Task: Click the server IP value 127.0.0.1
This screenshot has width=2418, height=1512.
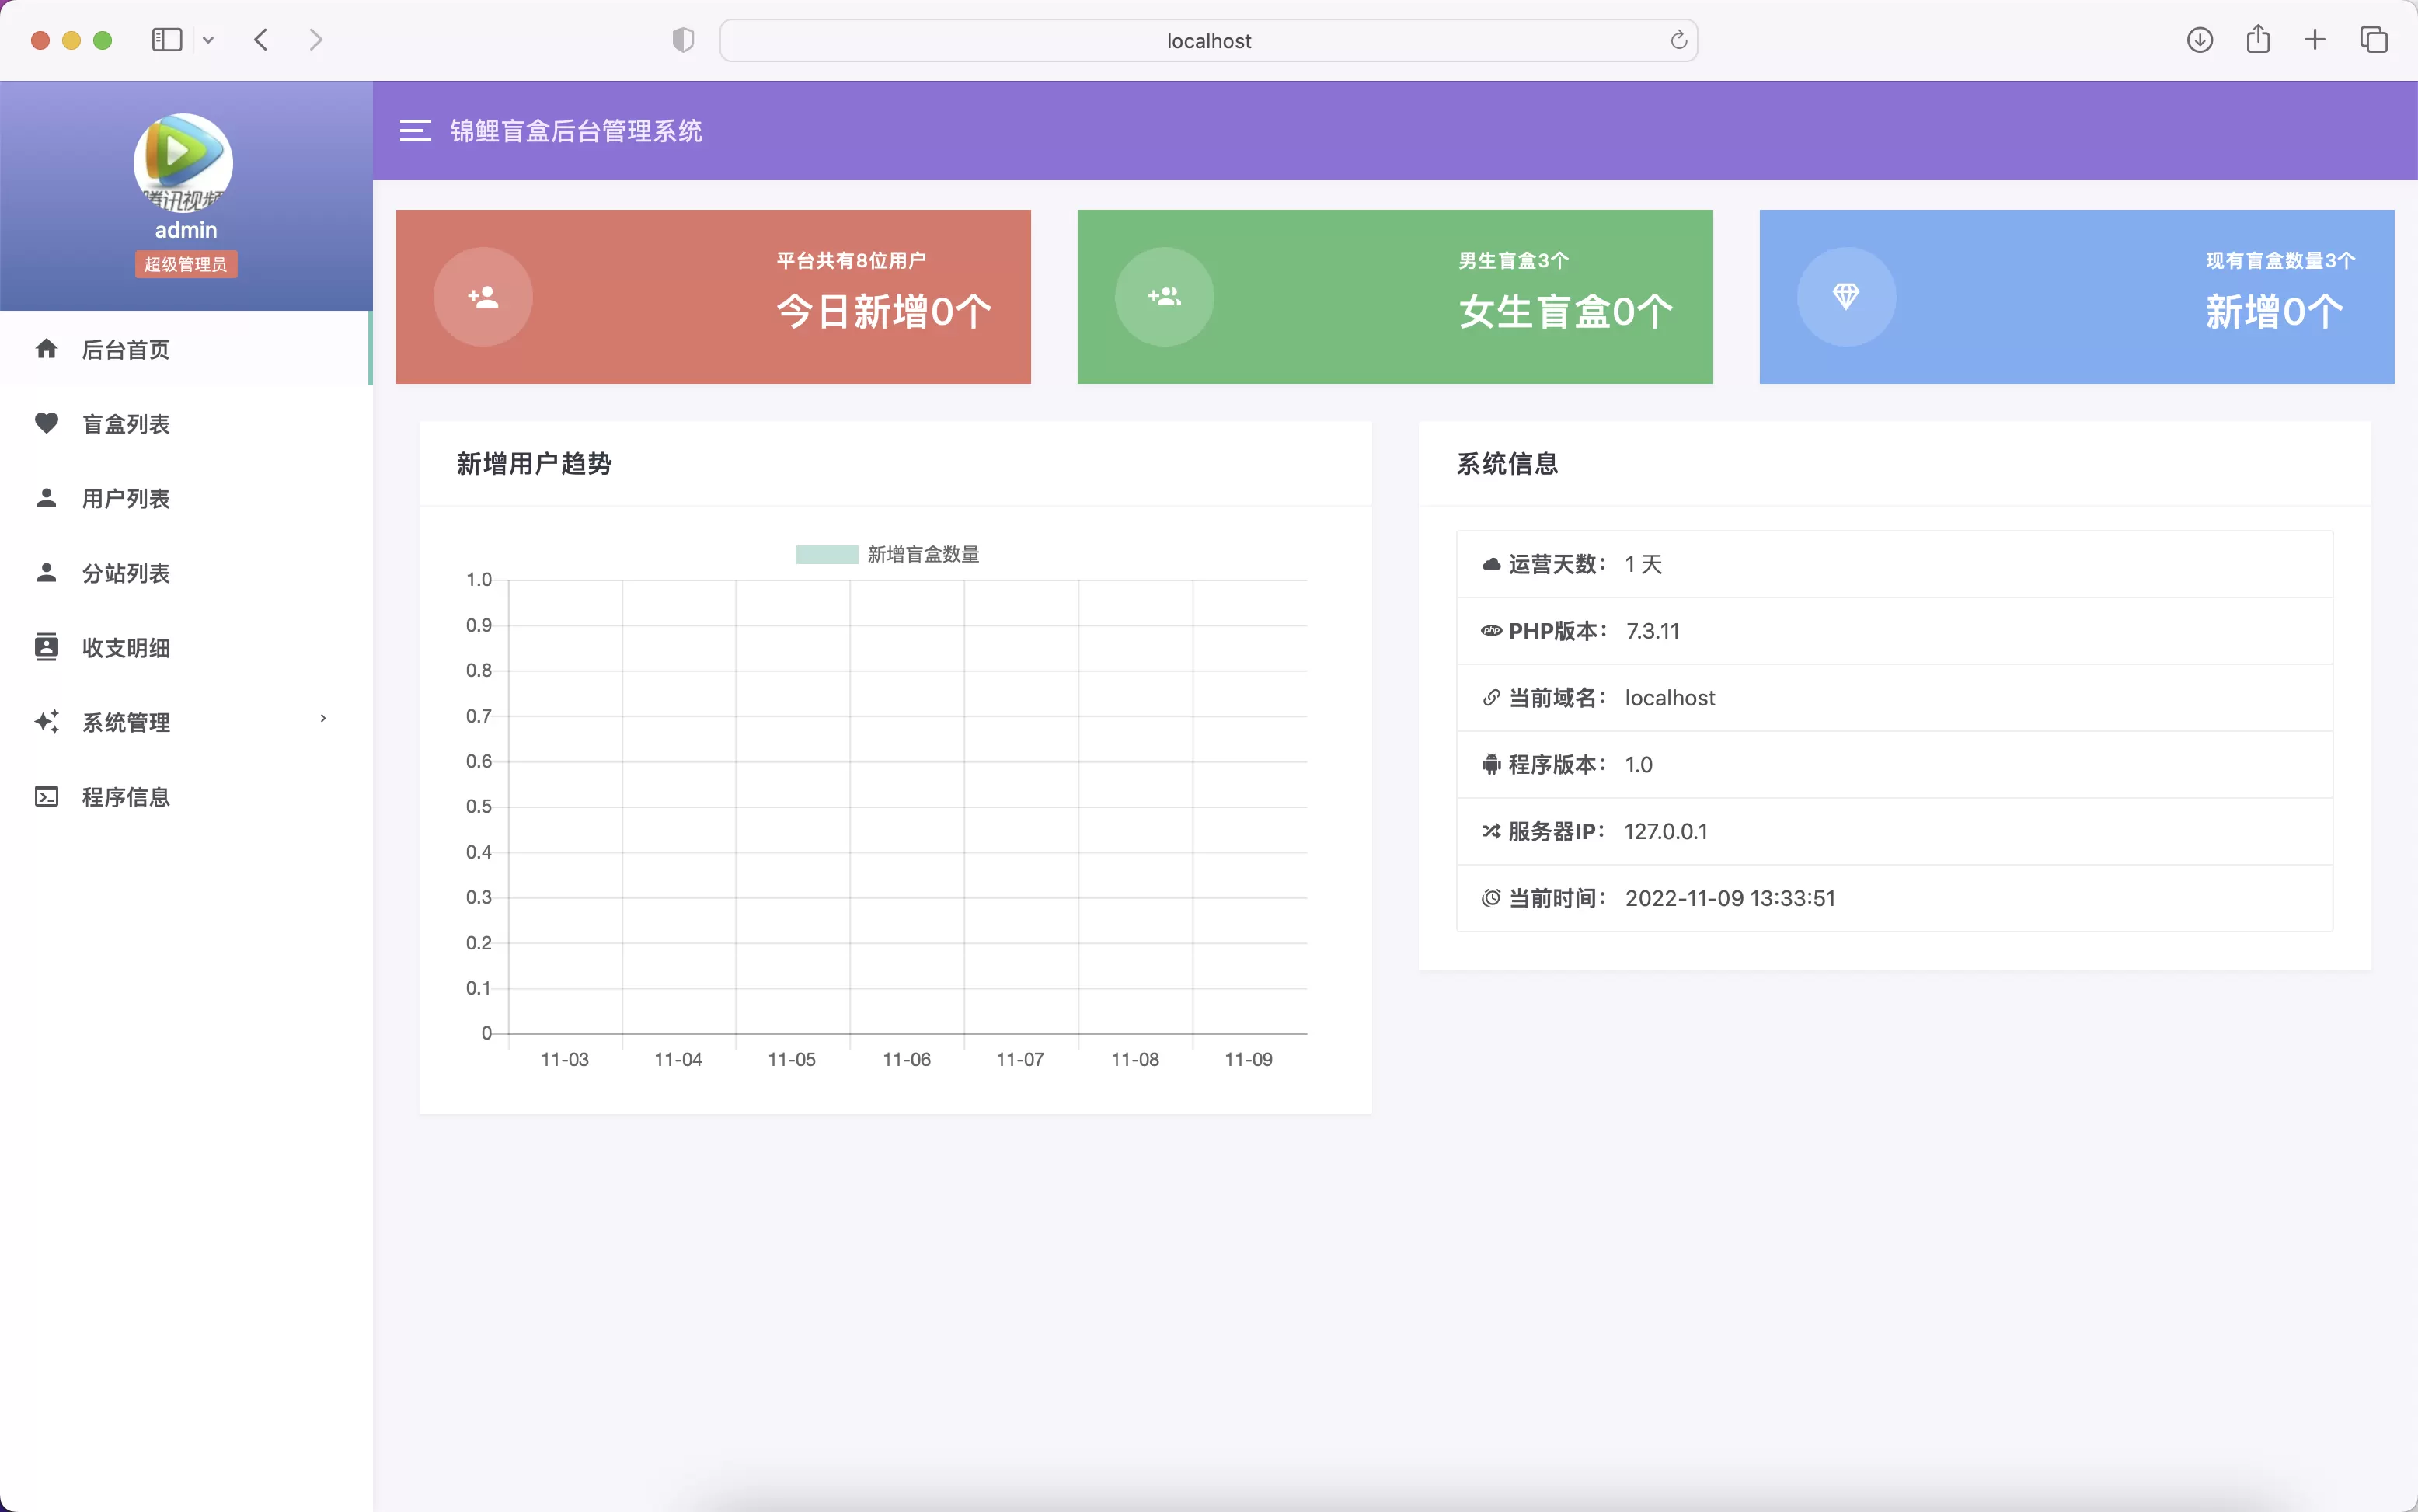Action: point(1666,831)
